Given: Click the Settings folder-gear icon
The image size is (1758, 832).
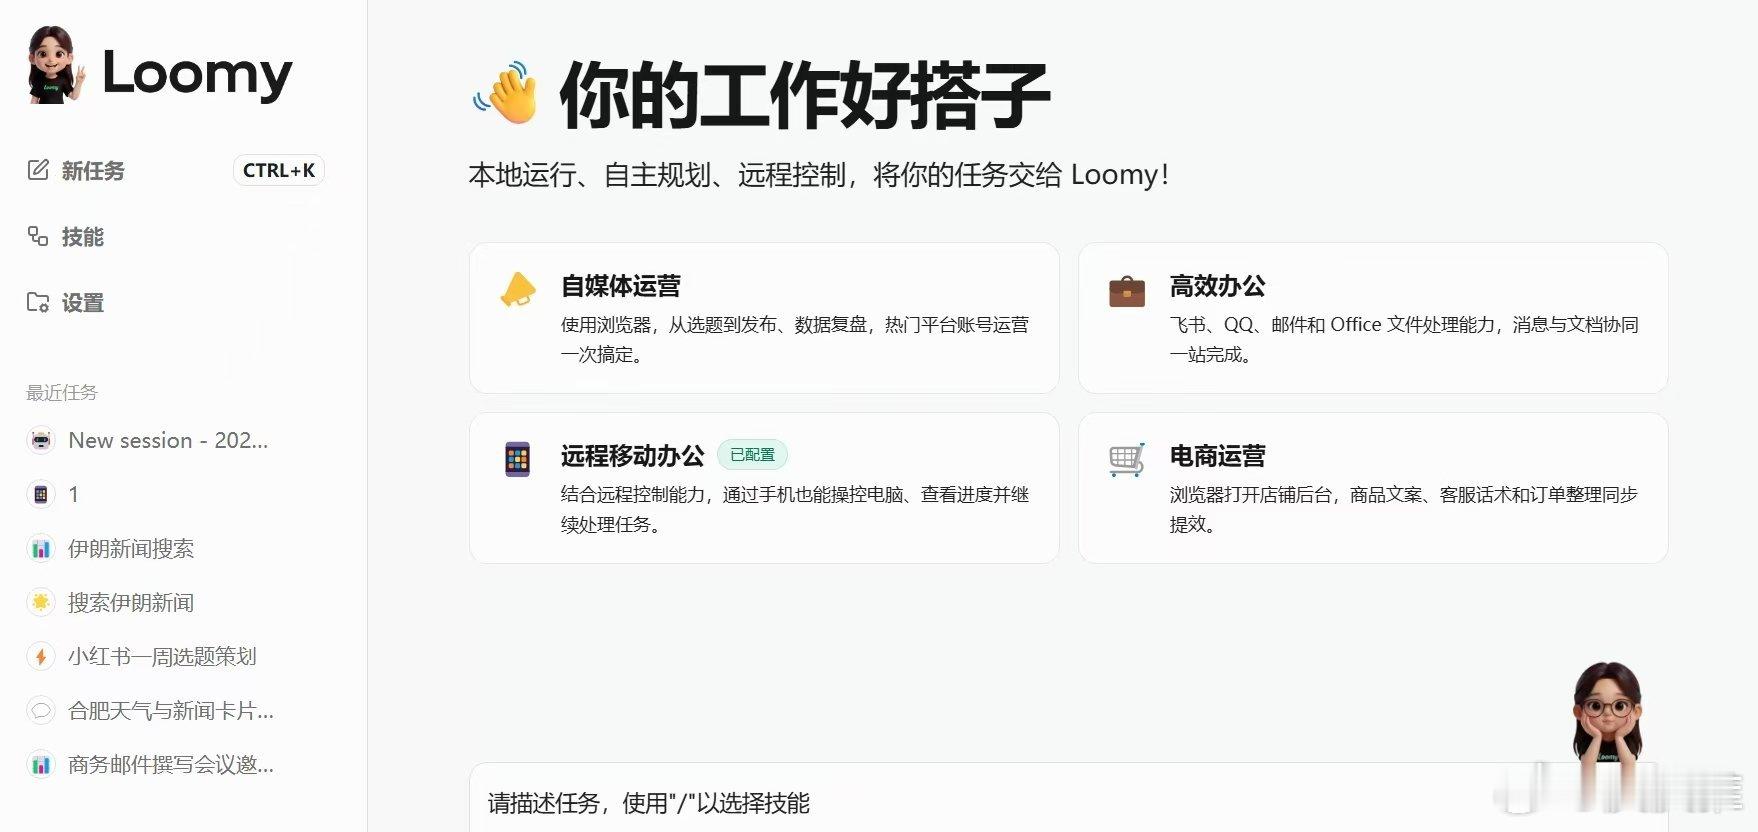Looking at the screenshot, I should click(x=38, y=302).
